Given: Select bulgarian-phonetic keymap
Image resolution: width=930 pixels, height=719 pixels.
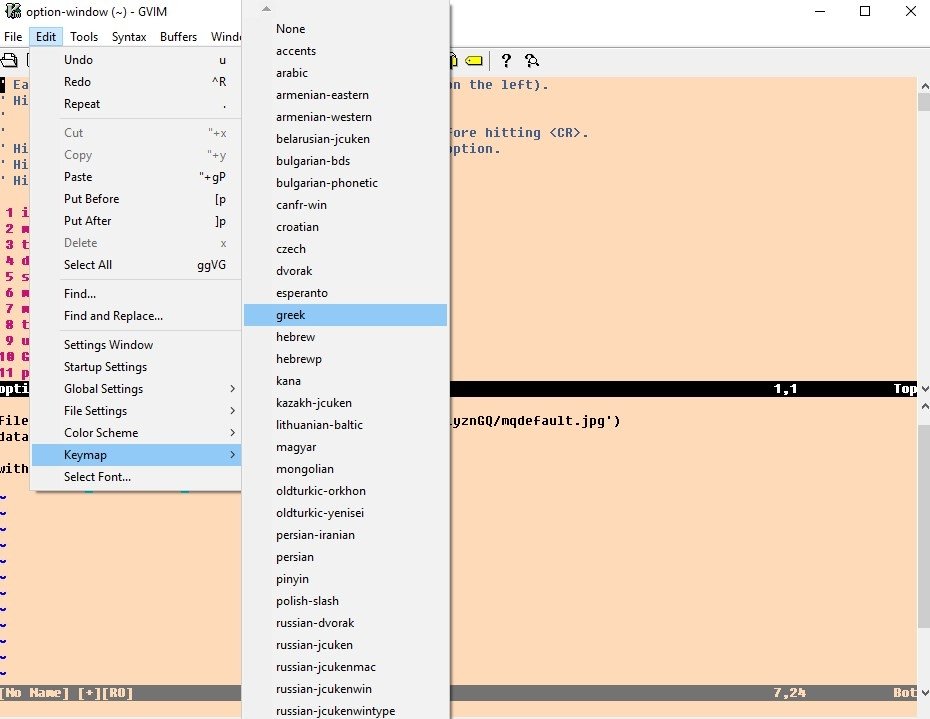Looking at the screenshot, I should [x=345, y=183].
